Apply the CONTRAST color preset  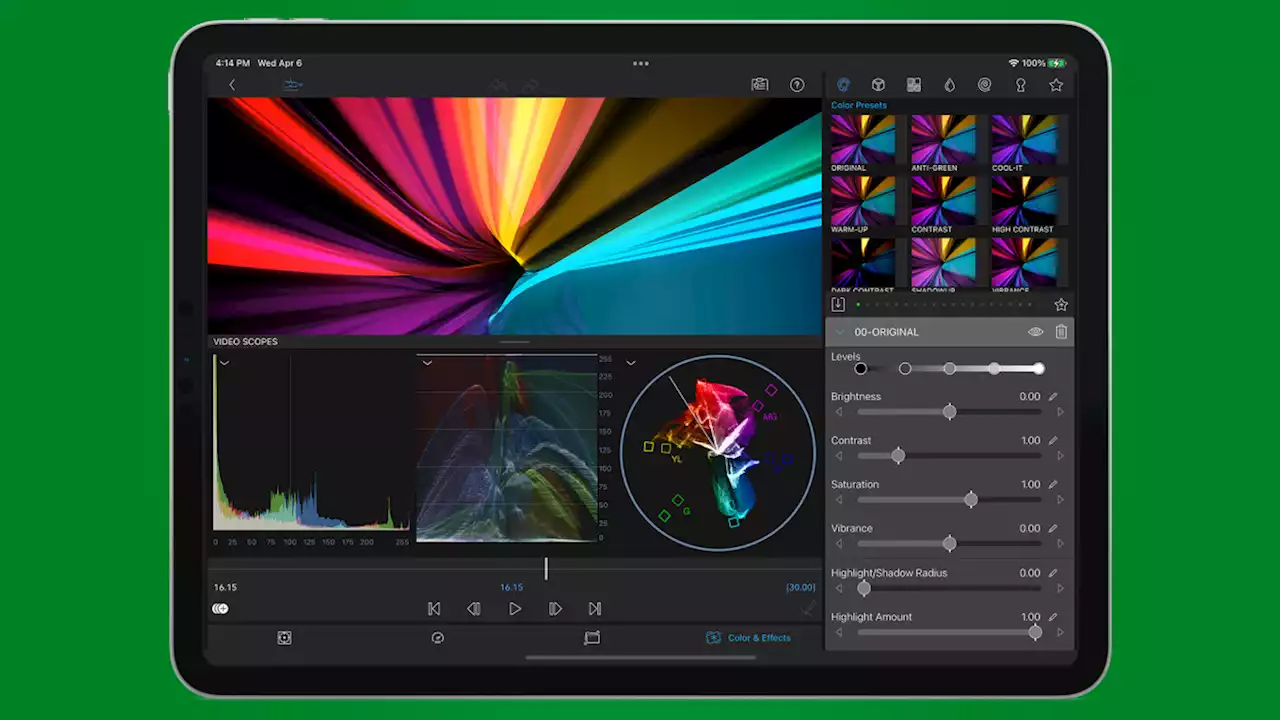click(944, 205)
